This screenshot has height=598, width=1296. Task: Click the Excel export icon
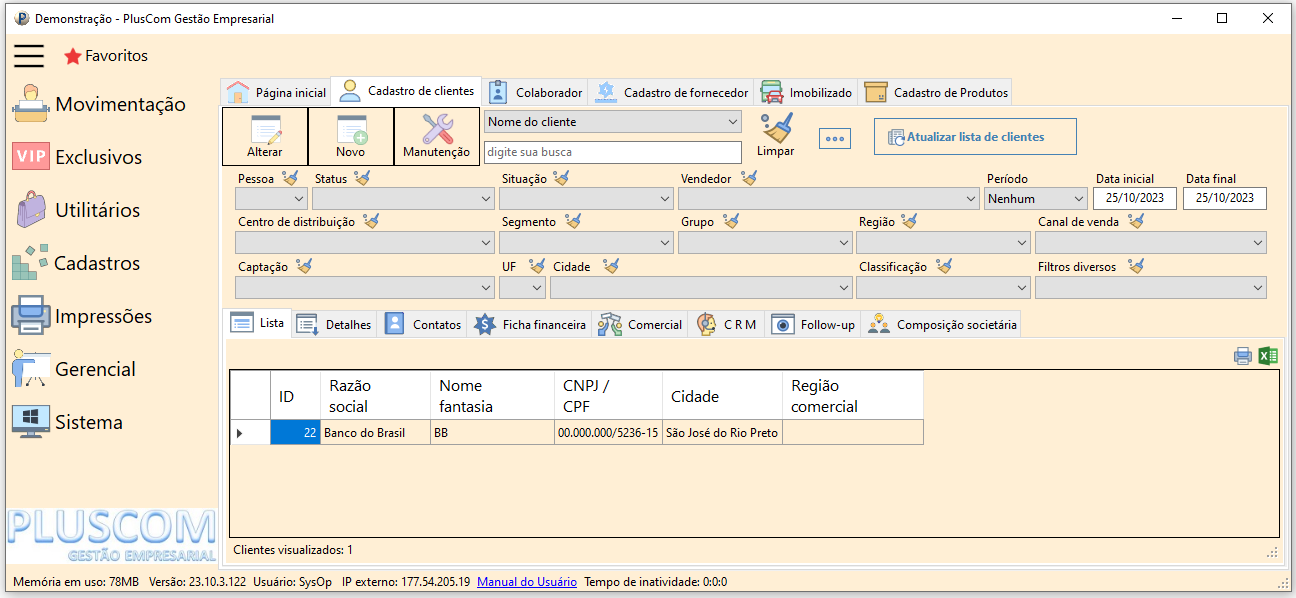click(1268, 355)
